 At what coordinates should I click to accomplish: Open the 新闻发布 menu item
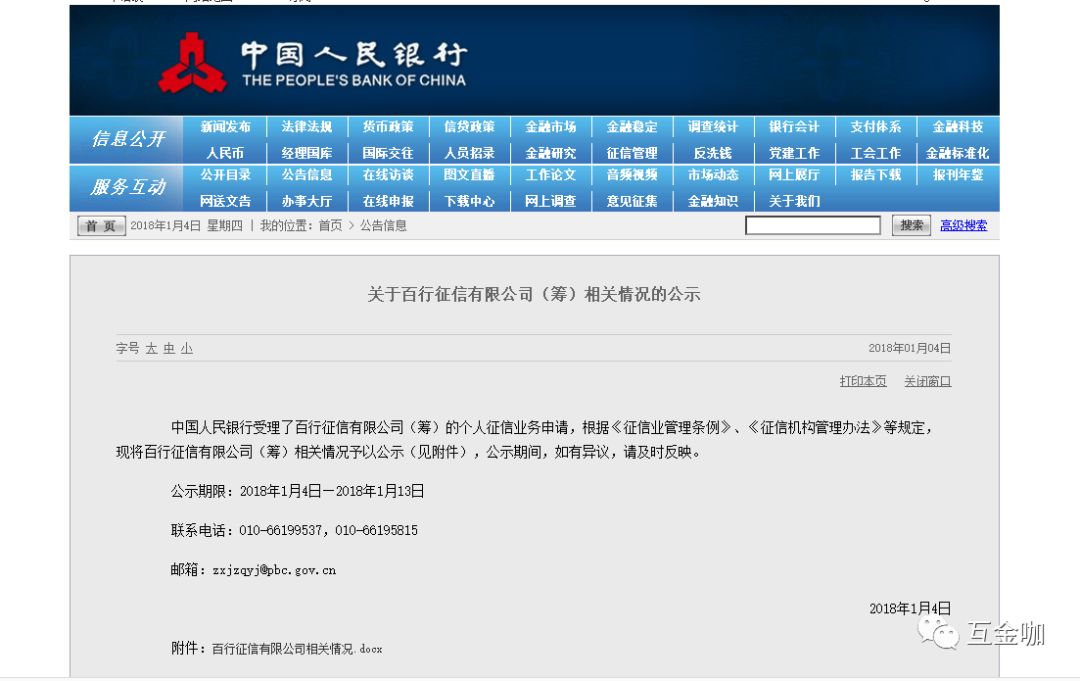coord(225,127)
